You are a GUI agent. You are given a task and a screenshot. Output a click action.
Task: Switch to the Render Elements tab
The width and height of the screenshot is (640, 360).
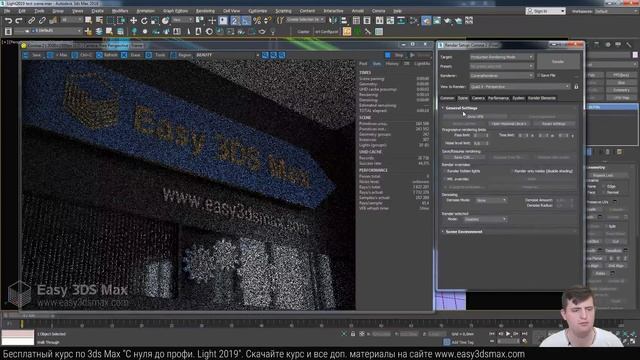click(542, 98)
